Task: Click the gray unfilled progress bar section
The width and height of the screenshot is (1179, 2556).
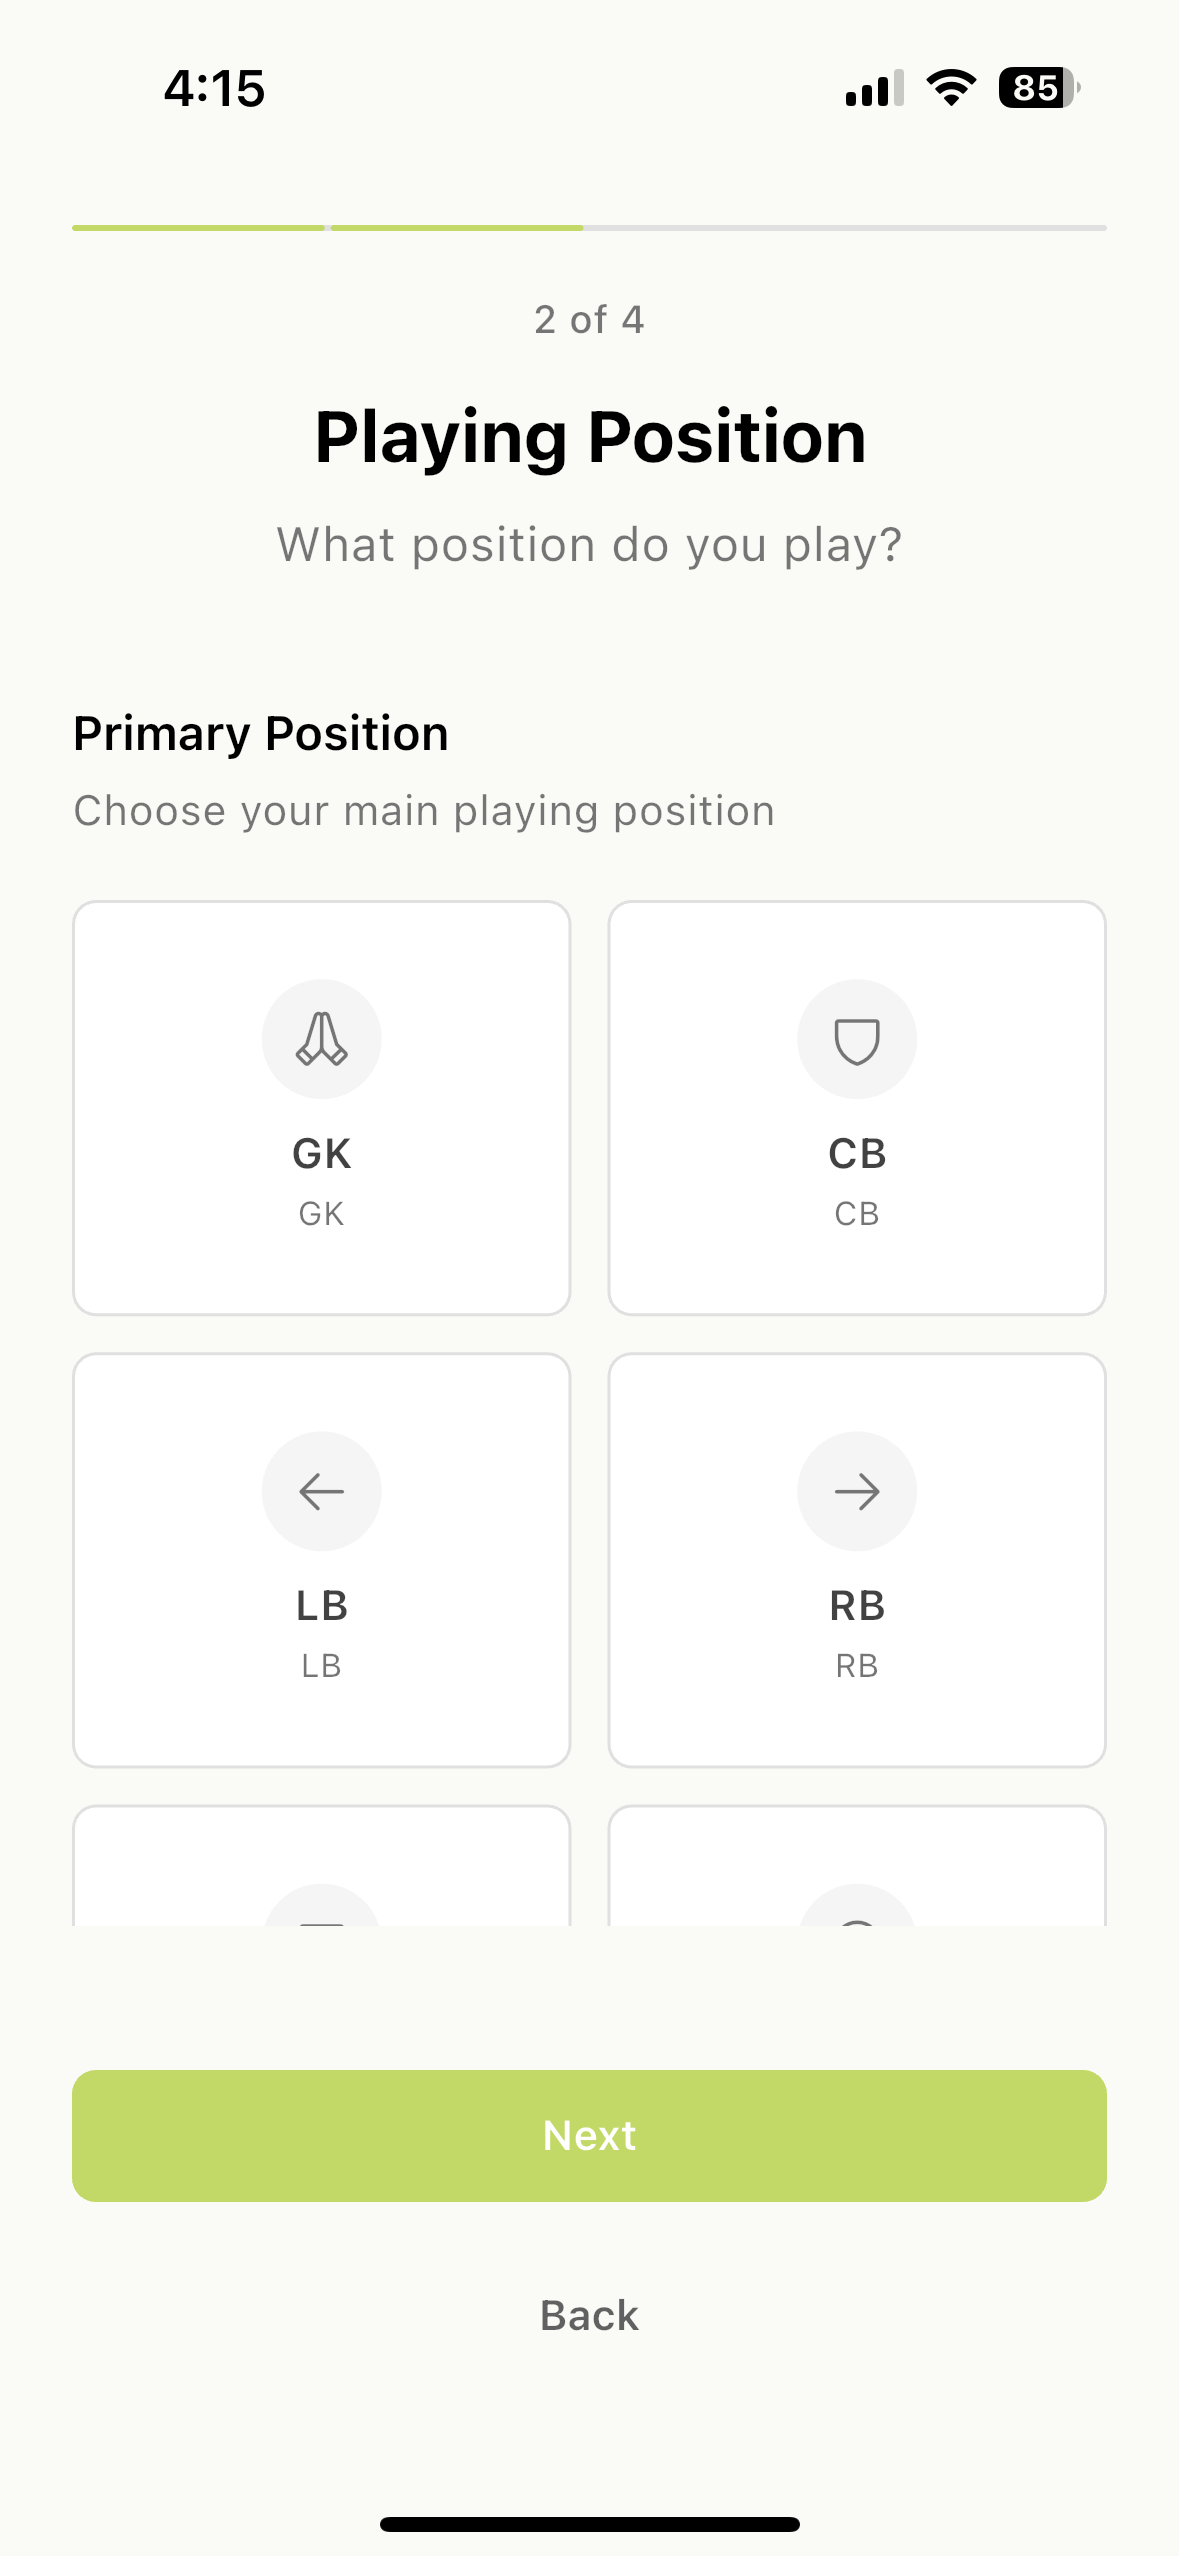Action: coord(845,228)
